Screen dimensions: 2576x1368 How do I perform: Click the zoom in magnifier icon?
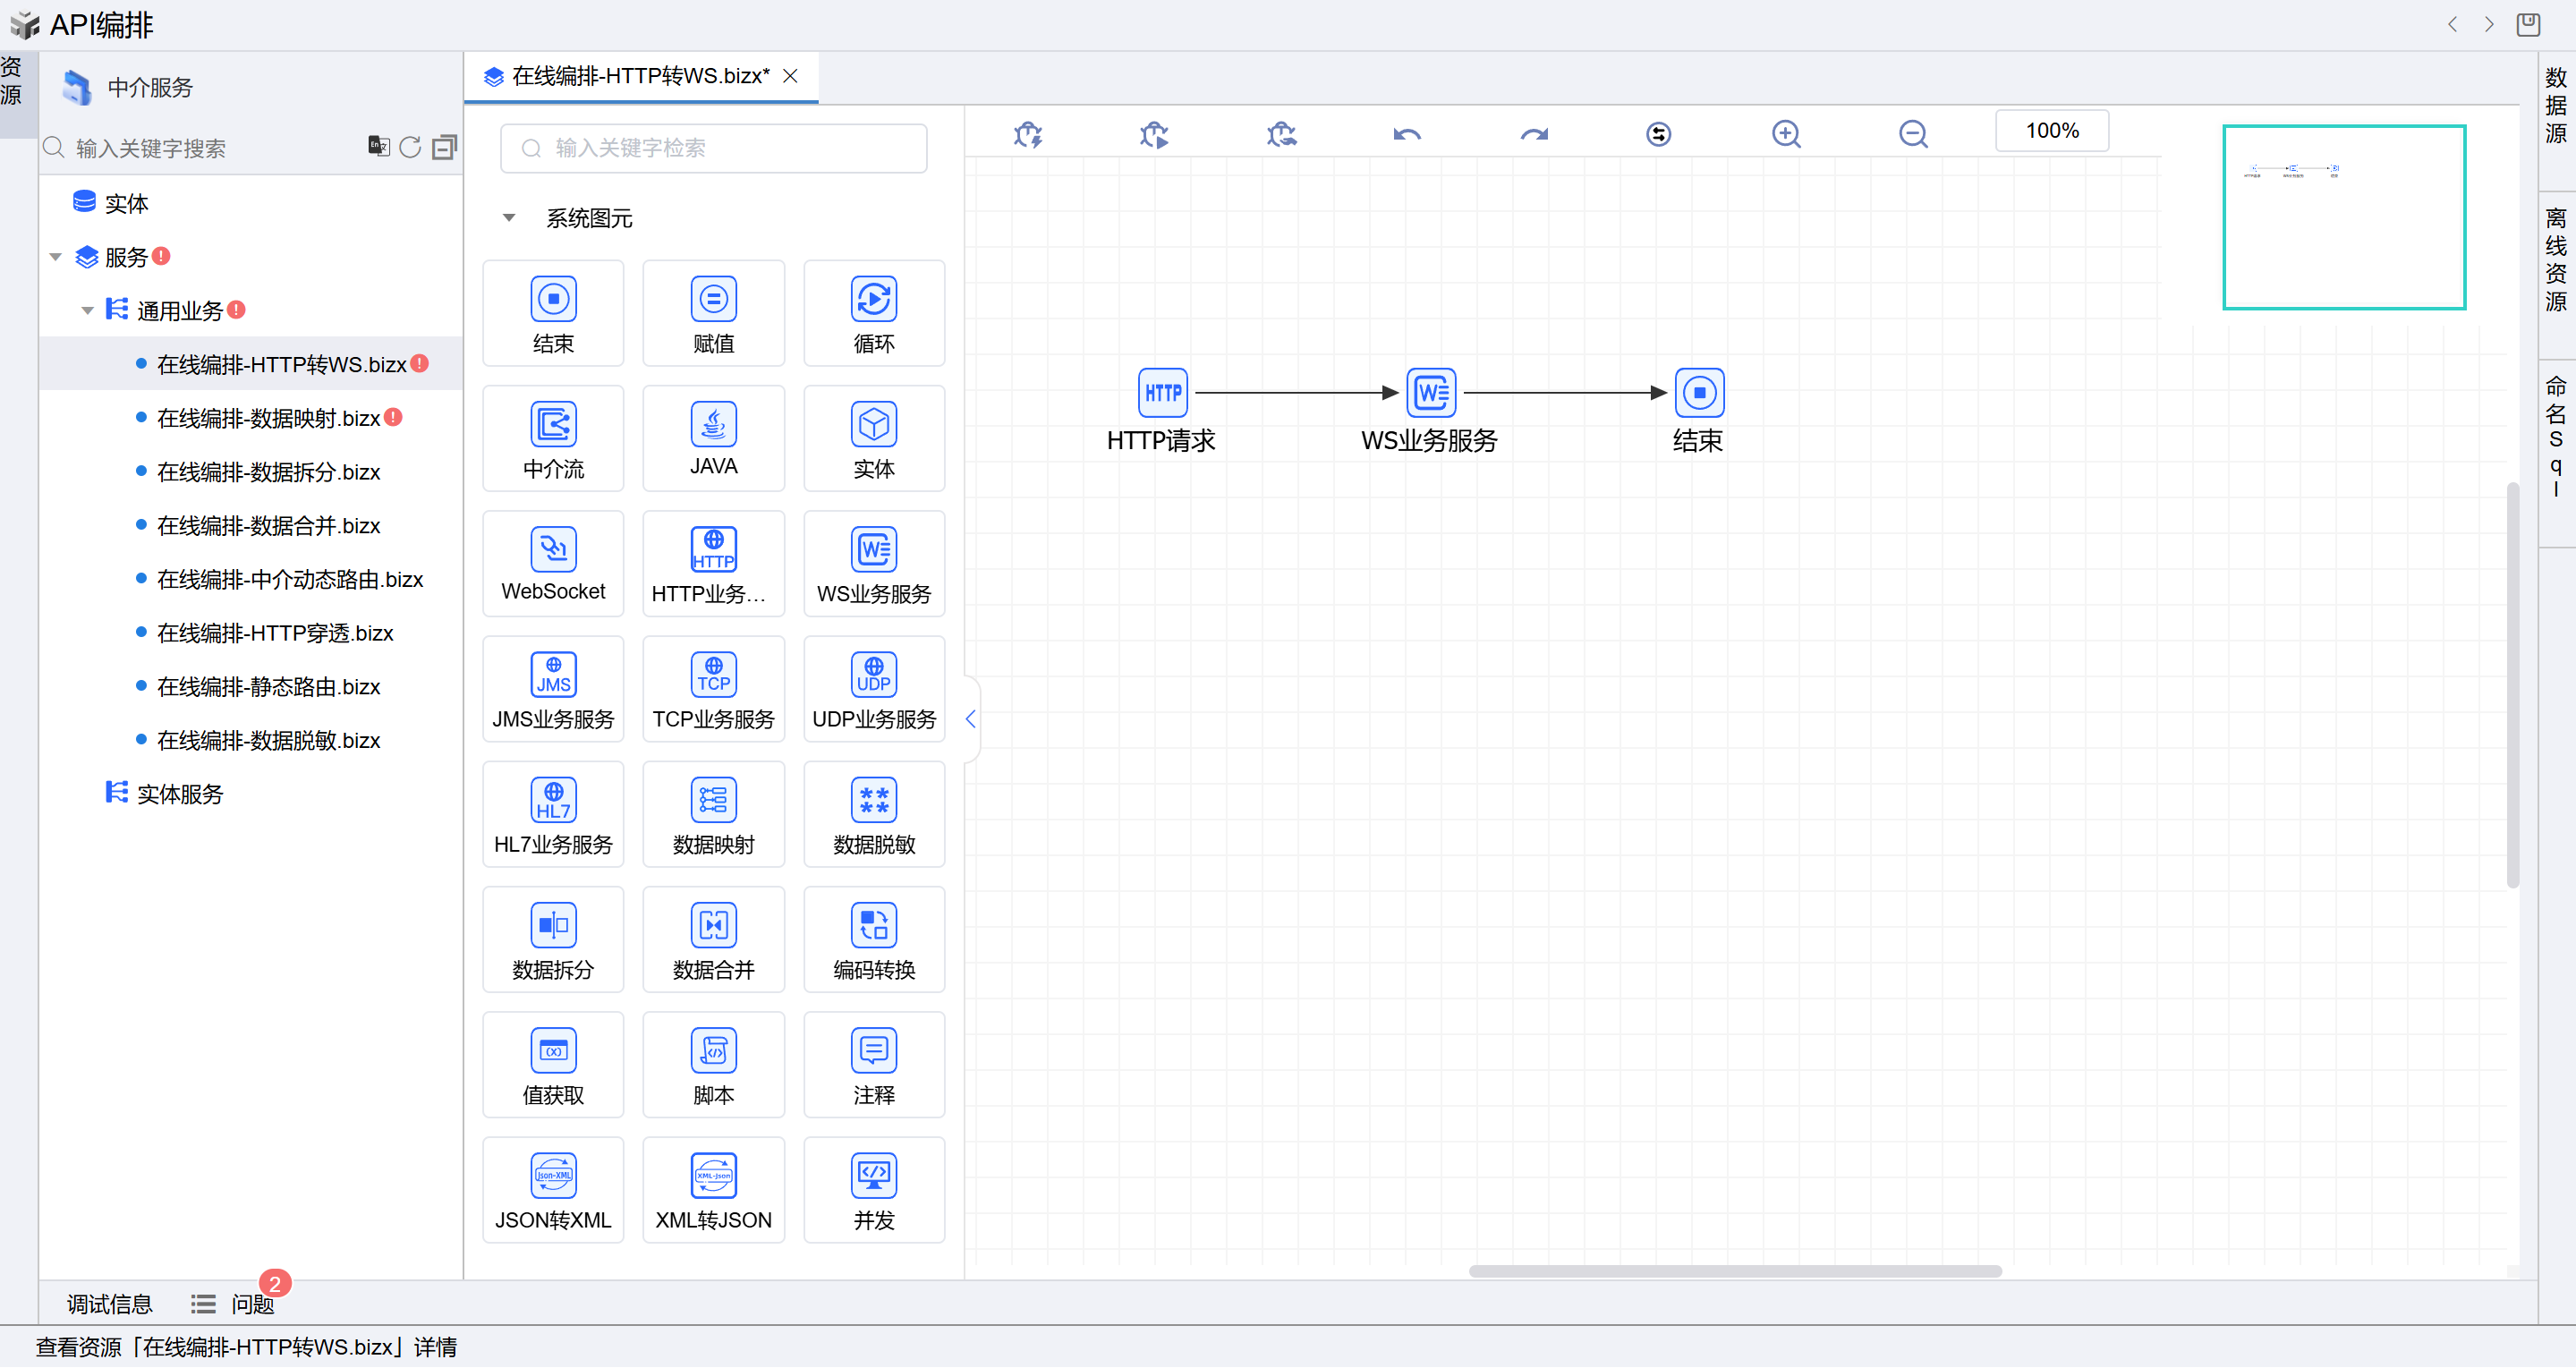click(x=1785, y=134)
